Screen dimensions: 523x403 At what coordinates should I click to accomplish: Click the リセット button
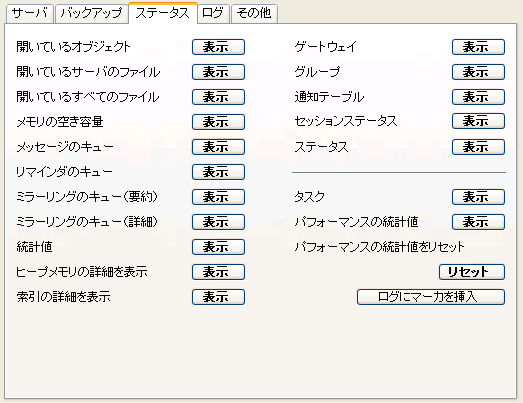(472, 272)
